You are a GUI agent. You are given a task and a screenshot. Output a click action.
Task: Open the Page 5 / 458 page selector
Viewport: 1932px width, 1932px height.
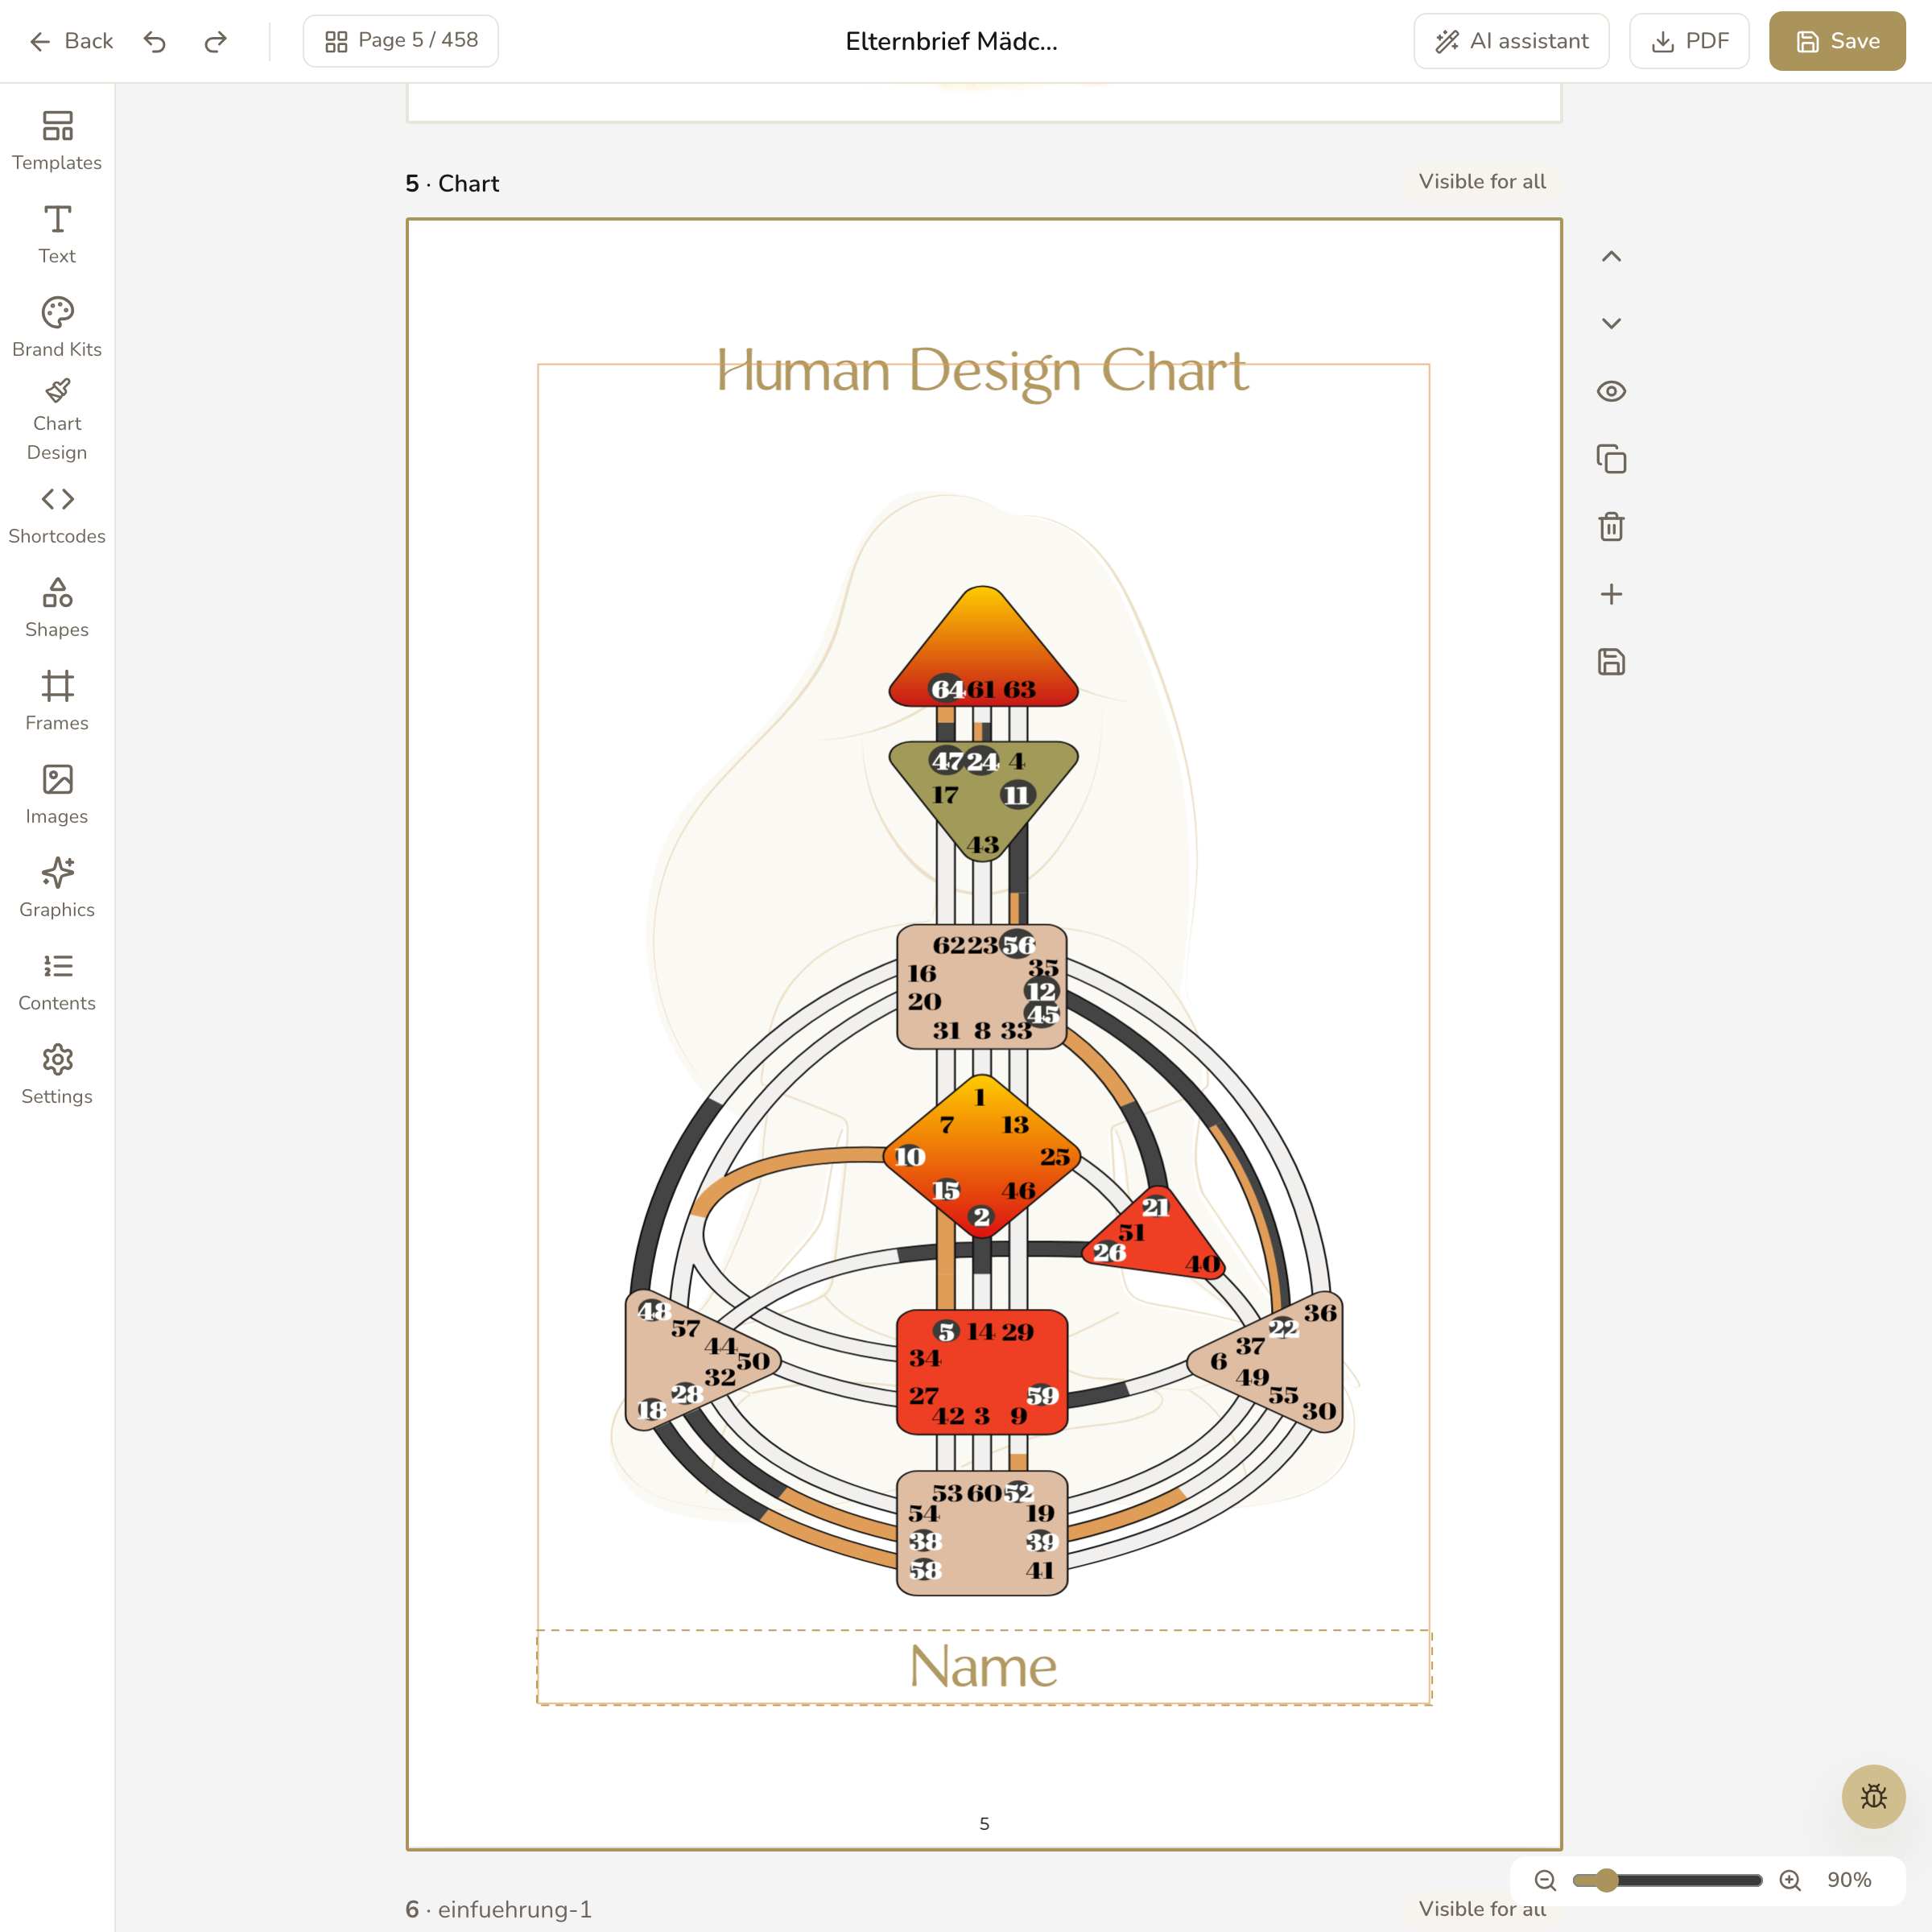pyautogui.click(x=401, y=41)
